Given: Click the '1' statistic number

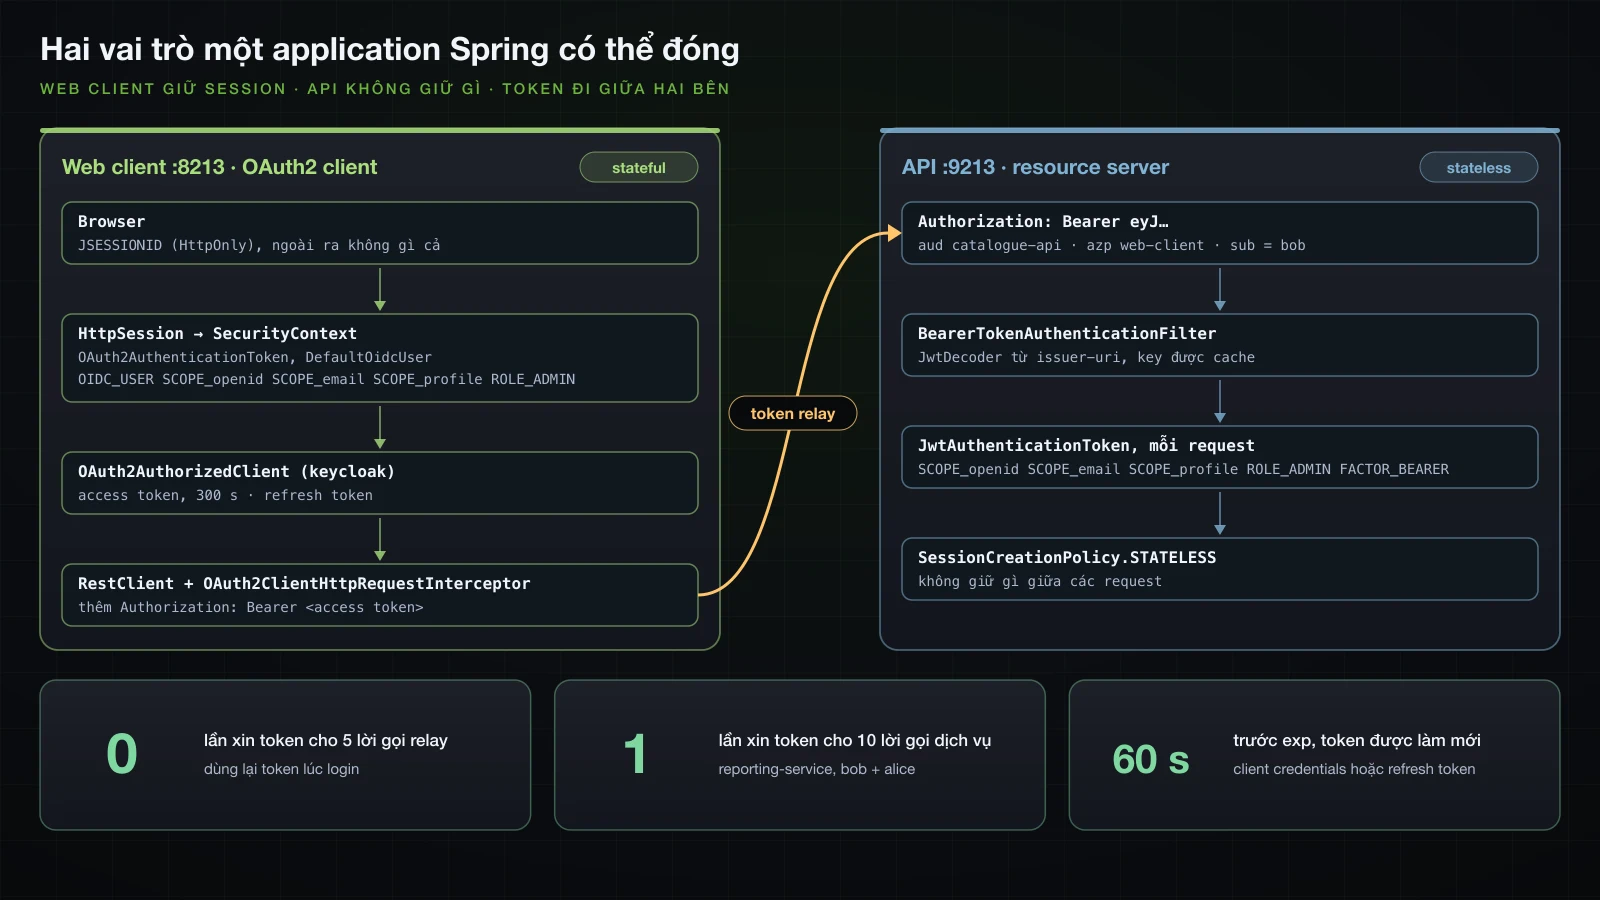Looking at the screenshot, I should (635, 754).
